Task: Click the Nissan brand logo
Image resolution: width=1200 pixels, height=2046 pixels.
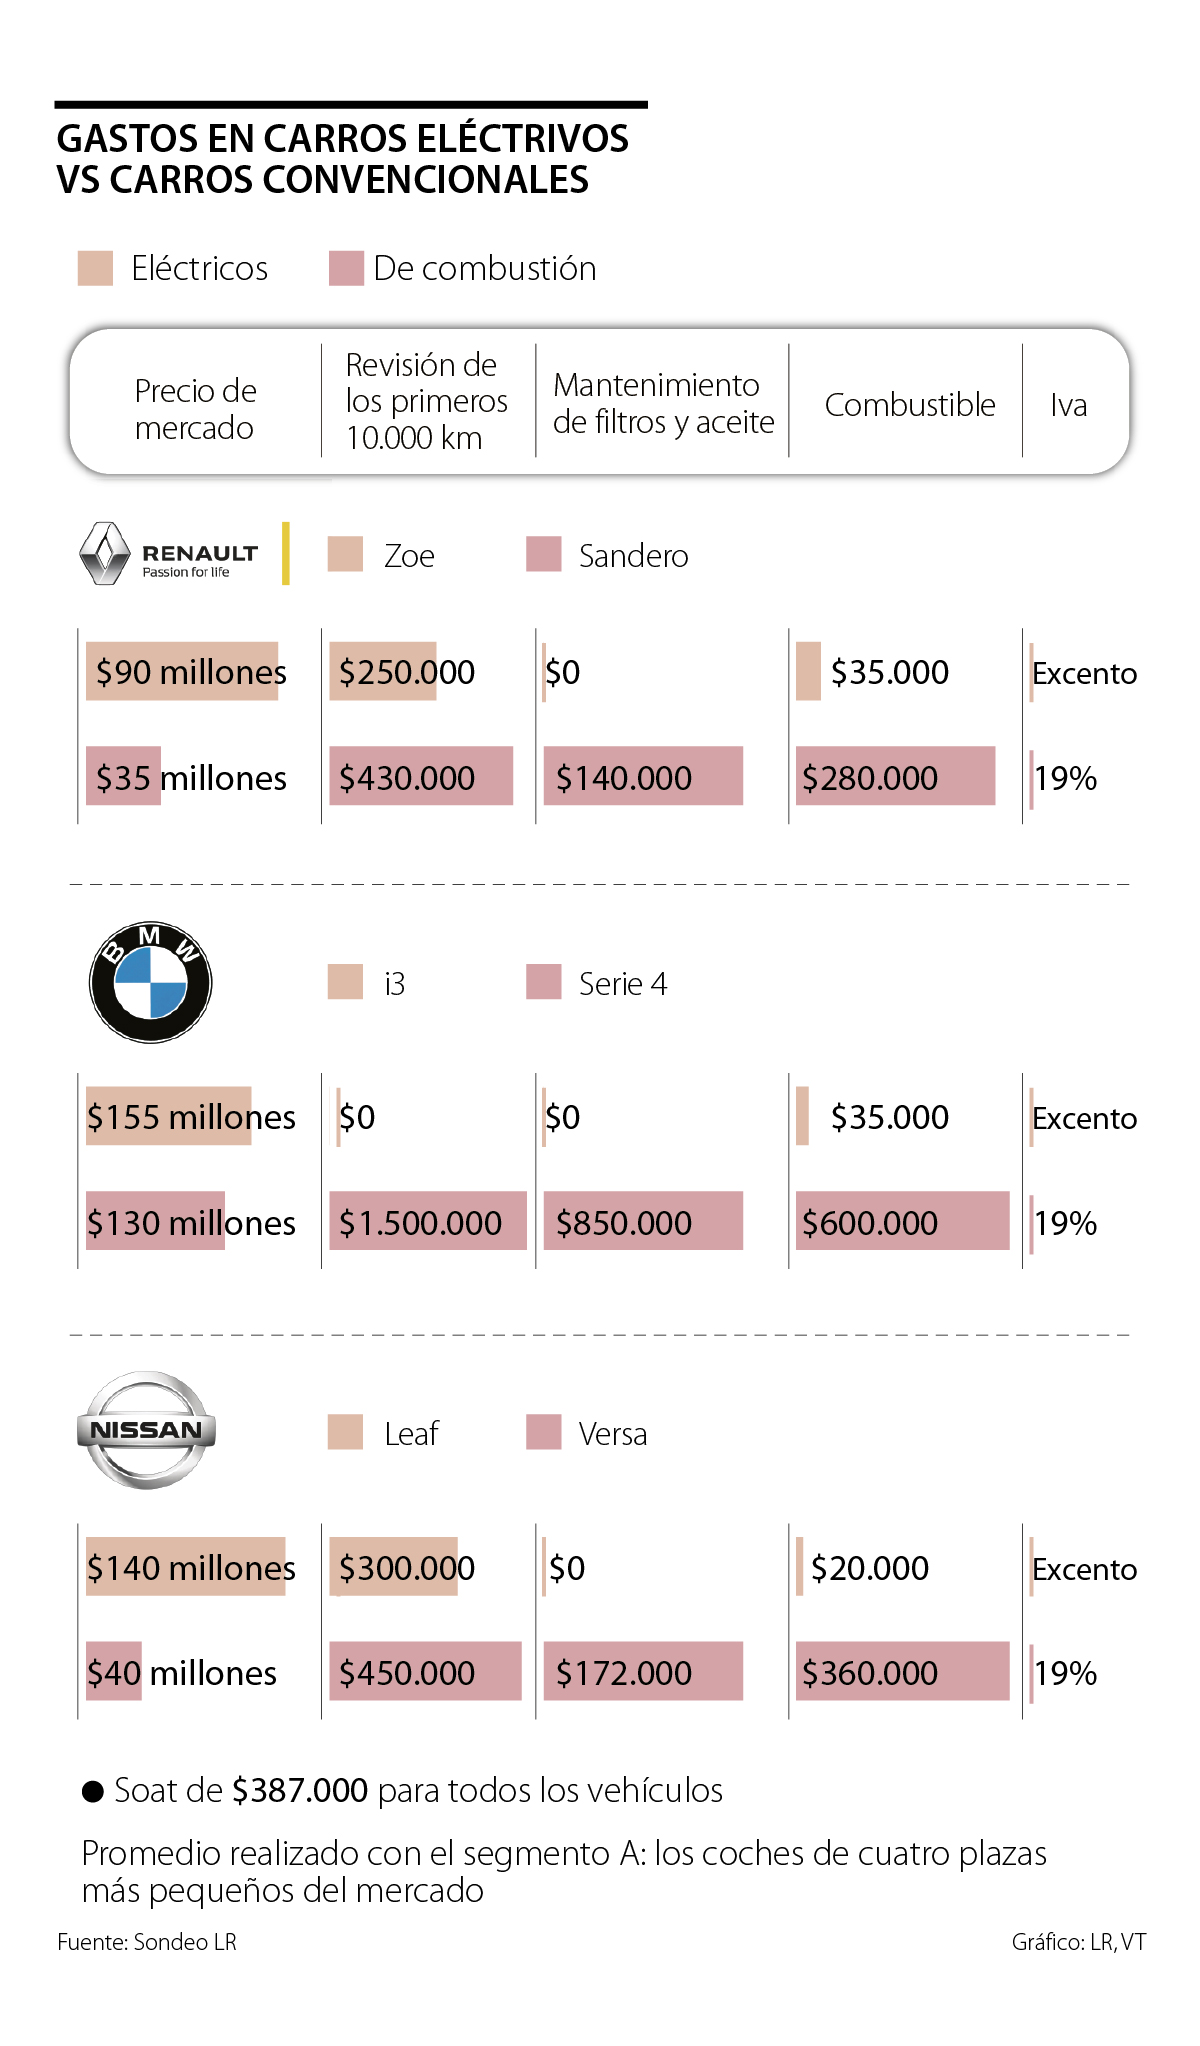Action: click(x=146, y=1430)
